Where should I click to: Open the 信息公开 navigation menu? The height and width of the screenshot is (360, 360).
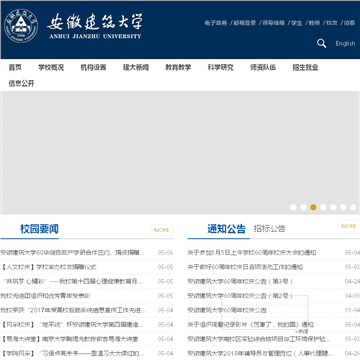21,83
